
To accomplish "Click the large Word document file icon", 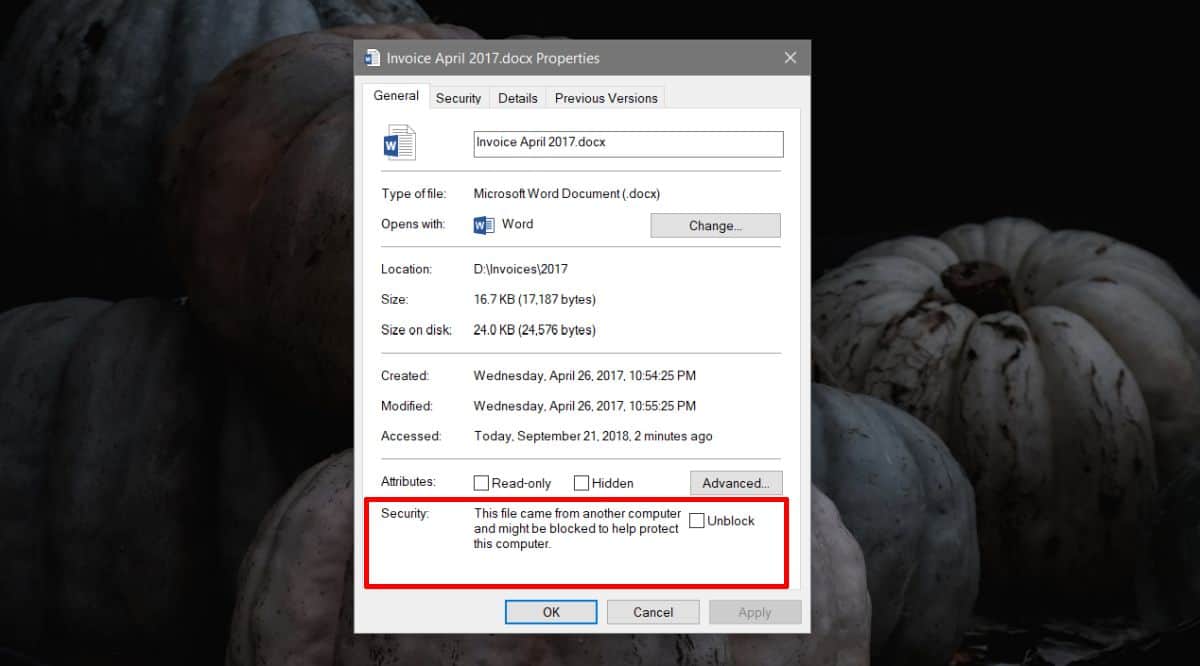I will 399,143.
